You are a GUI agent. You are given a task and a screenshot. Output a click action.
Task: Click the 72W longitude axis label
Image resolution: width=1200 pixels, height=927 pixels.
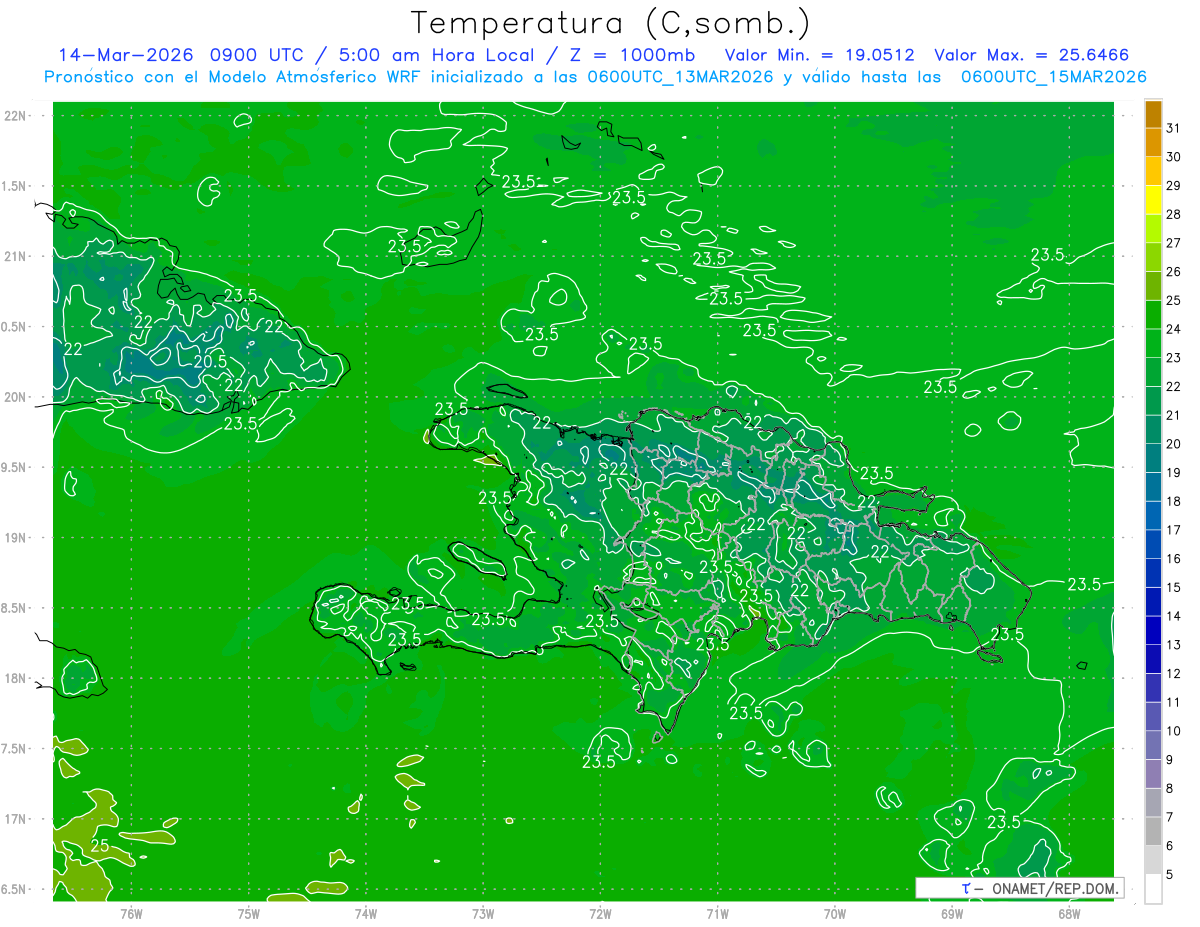point(601,914)
